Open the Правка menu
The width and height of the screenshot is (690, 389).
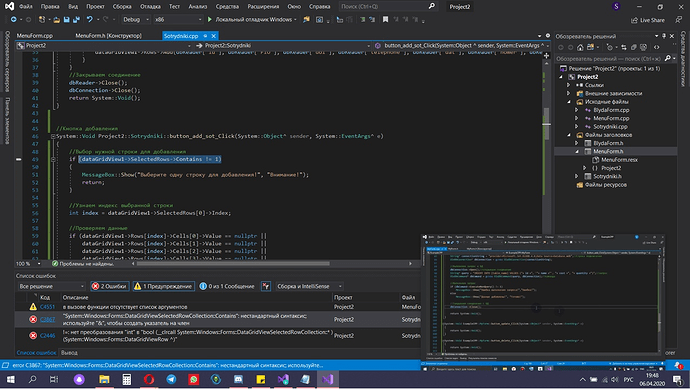pyautogui.click(x=50, y=7)
